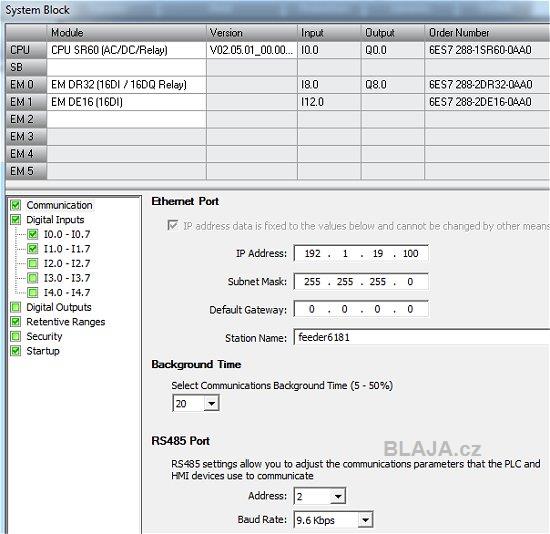The height and width of the screenshot is (534, 550).
Task: Click the IP Address field
Action: pyautogui.click(x=361, y=253)
